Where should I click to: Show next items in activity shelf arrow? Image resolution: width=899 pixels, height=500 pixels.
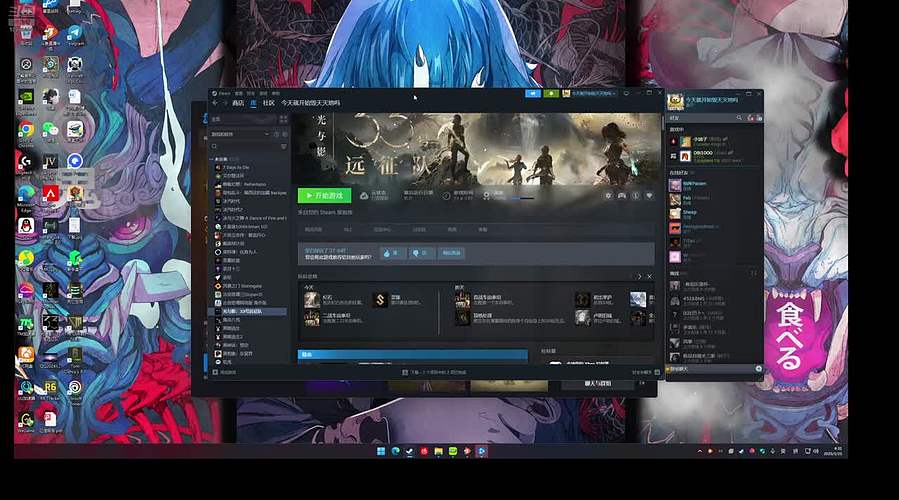(640, 276)
